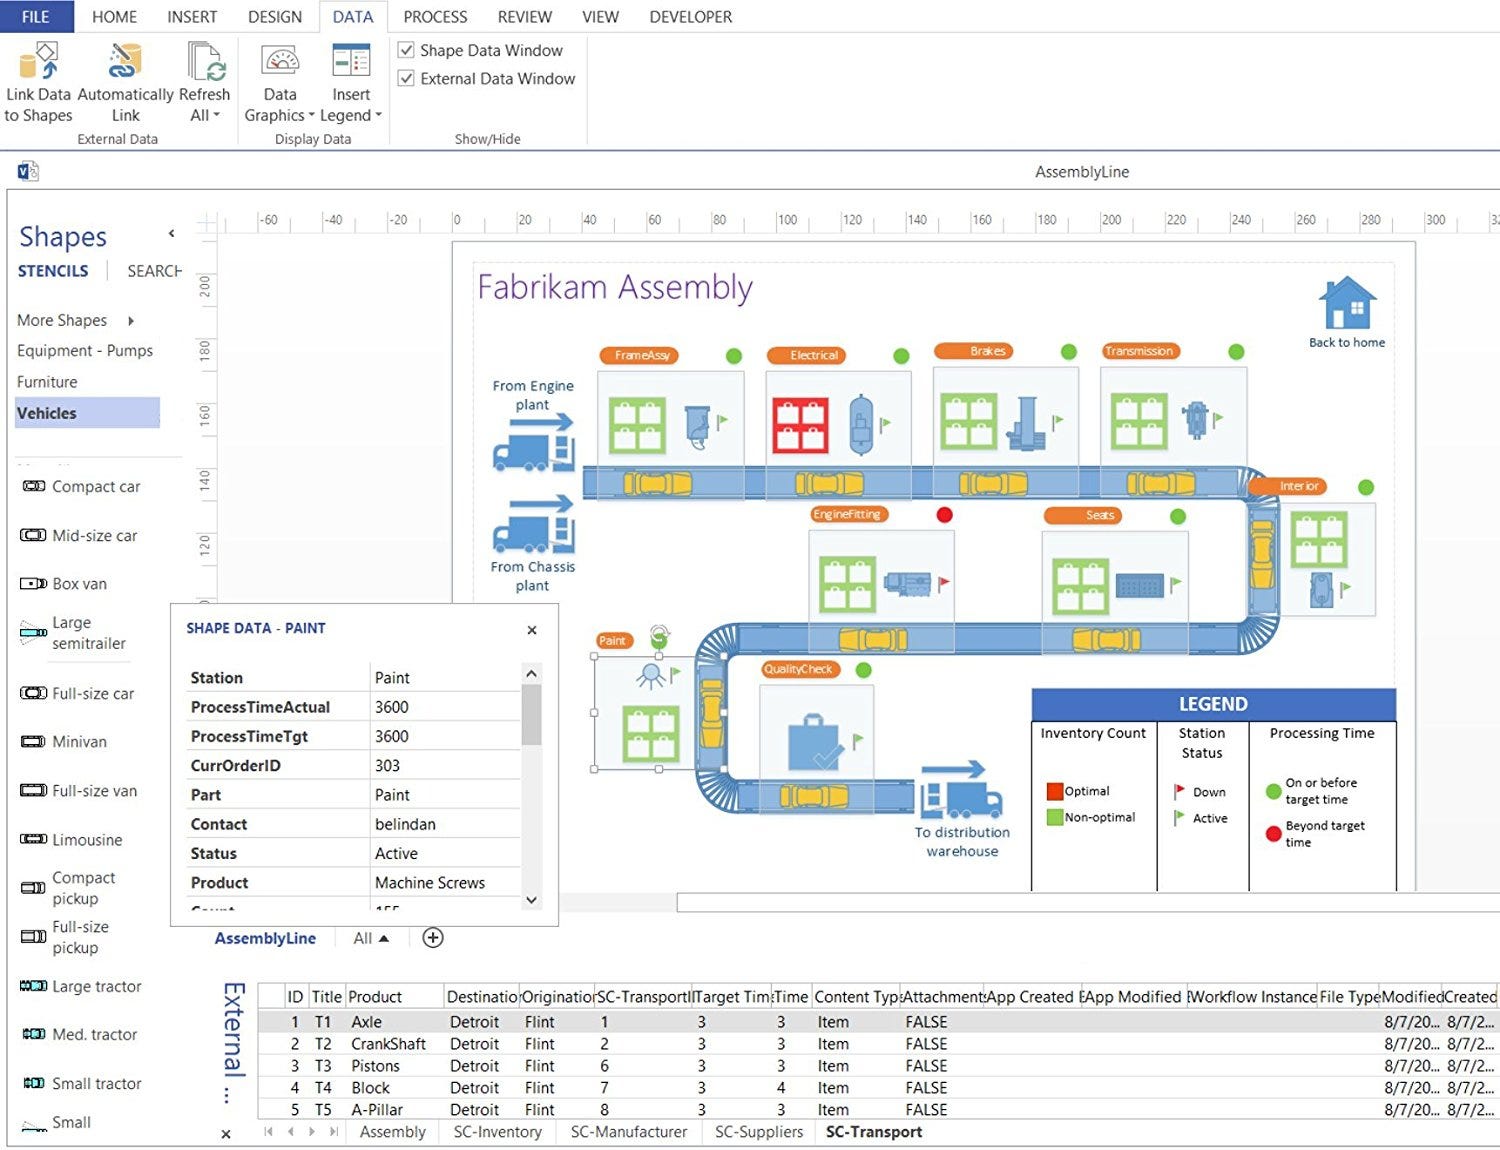The image size is (1500, 1150).
Task: Add a new page with plus icon
Action: click(x=433, y=938)
